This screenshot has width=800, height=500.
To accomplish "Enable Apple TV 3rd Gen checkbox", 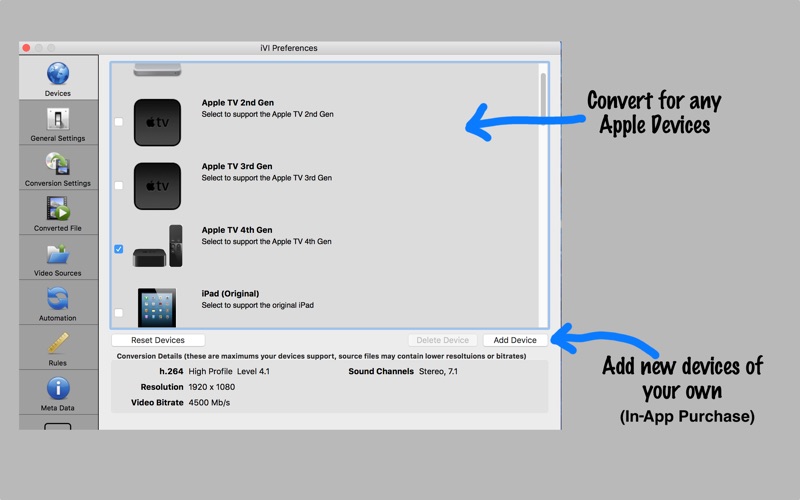I will click(118, 185).
